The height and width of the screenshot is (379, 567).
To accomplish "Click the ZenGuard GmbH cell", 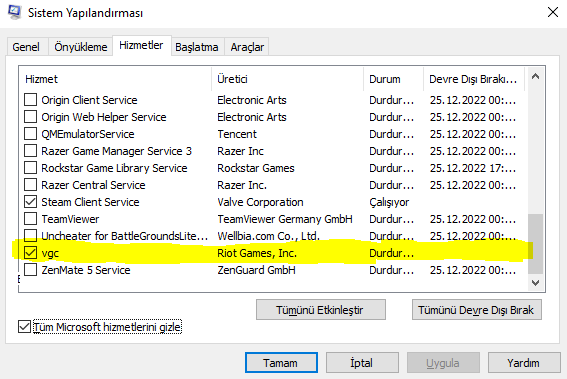I will pos(256,270).
